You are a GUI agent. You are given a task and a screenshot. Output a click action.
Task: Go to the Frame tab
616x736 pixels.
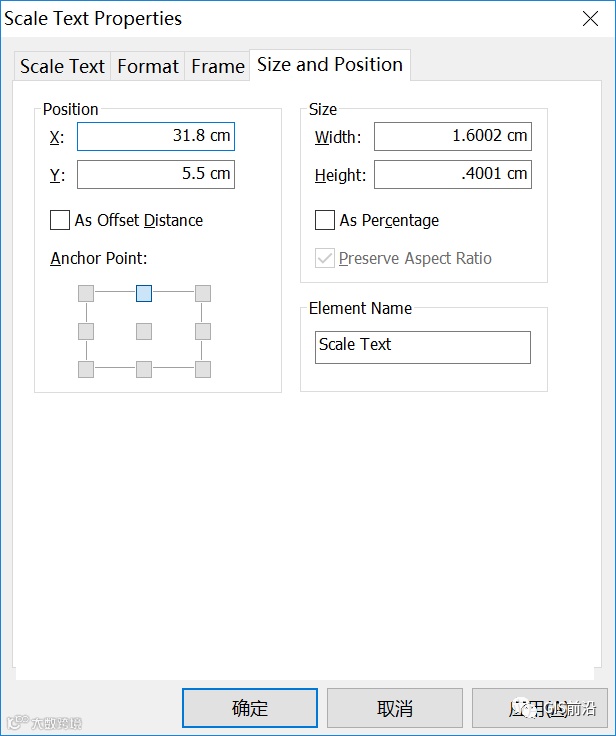pyautogui.click(x=217, y=66)
